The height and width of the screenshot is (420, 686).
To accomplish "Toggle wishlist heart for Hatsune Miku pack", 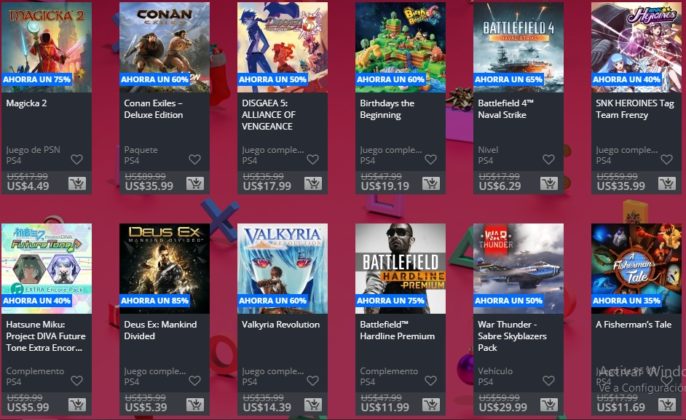I will click(x=77, y=381).
